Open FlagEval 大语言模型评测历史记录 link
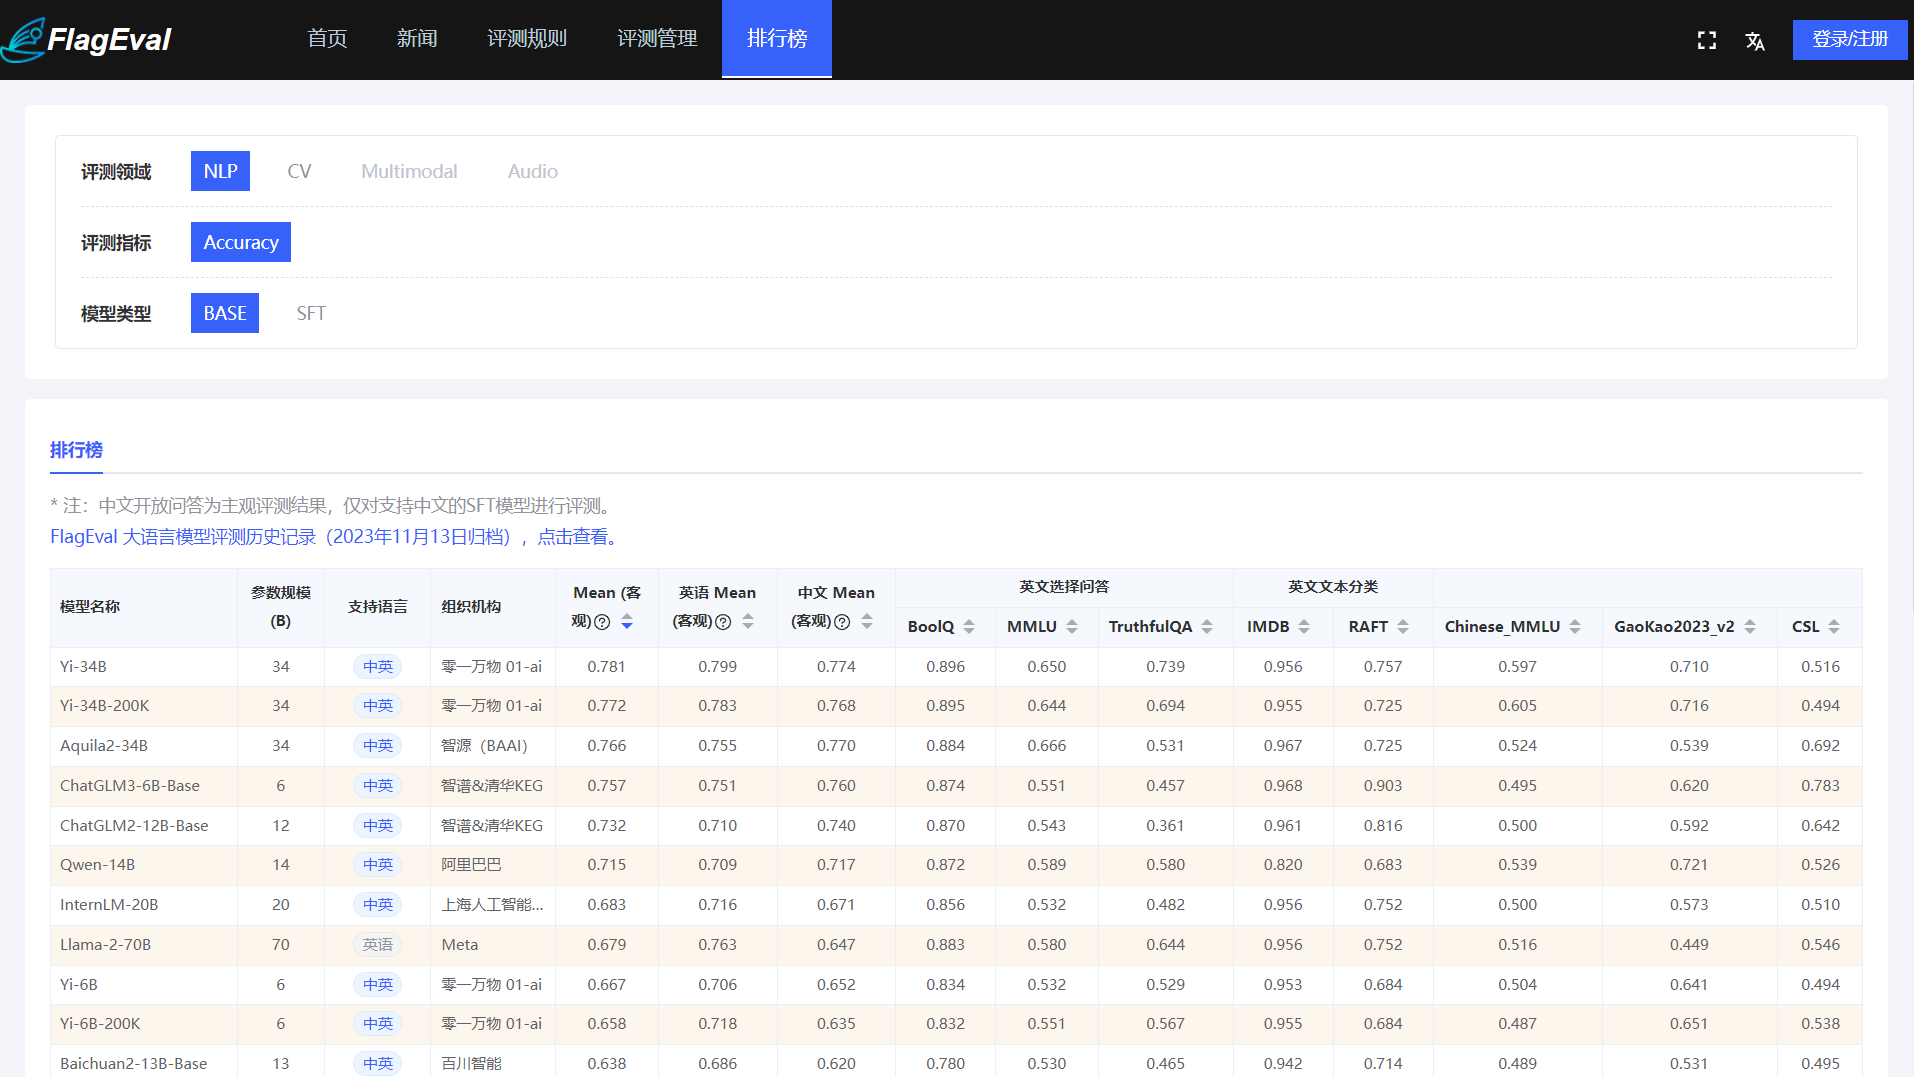 tap(335, 537)
